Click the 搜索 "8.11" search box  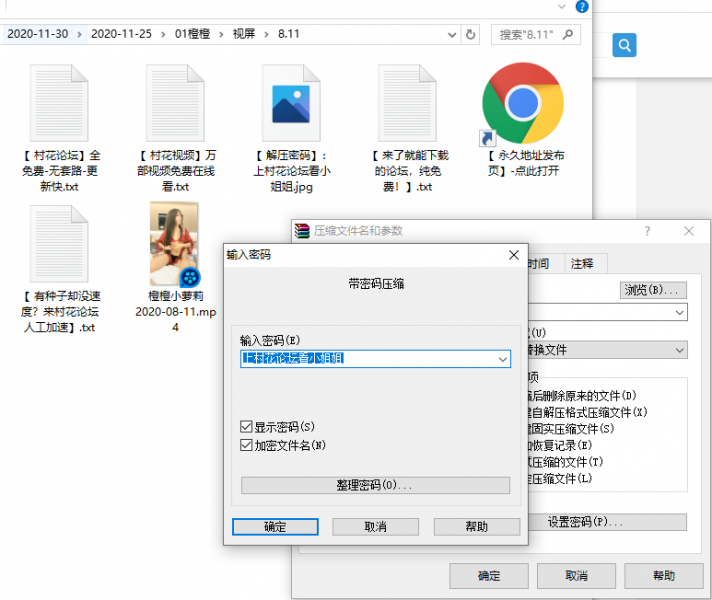point(540,34)
